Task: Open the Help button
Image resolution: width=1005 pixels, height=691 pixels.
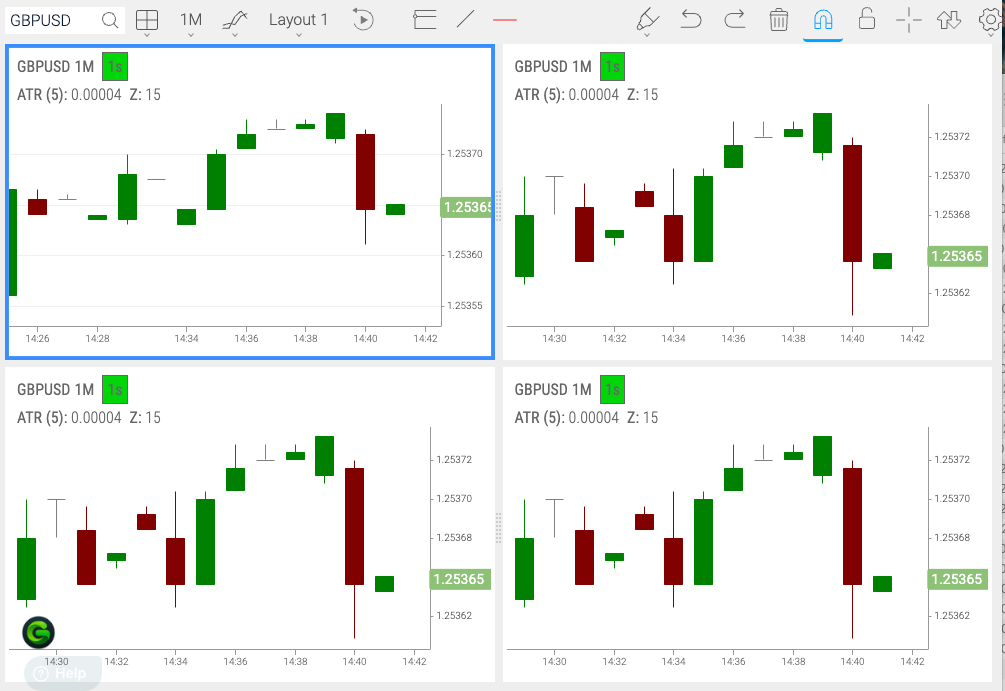Action: (62, 673)
